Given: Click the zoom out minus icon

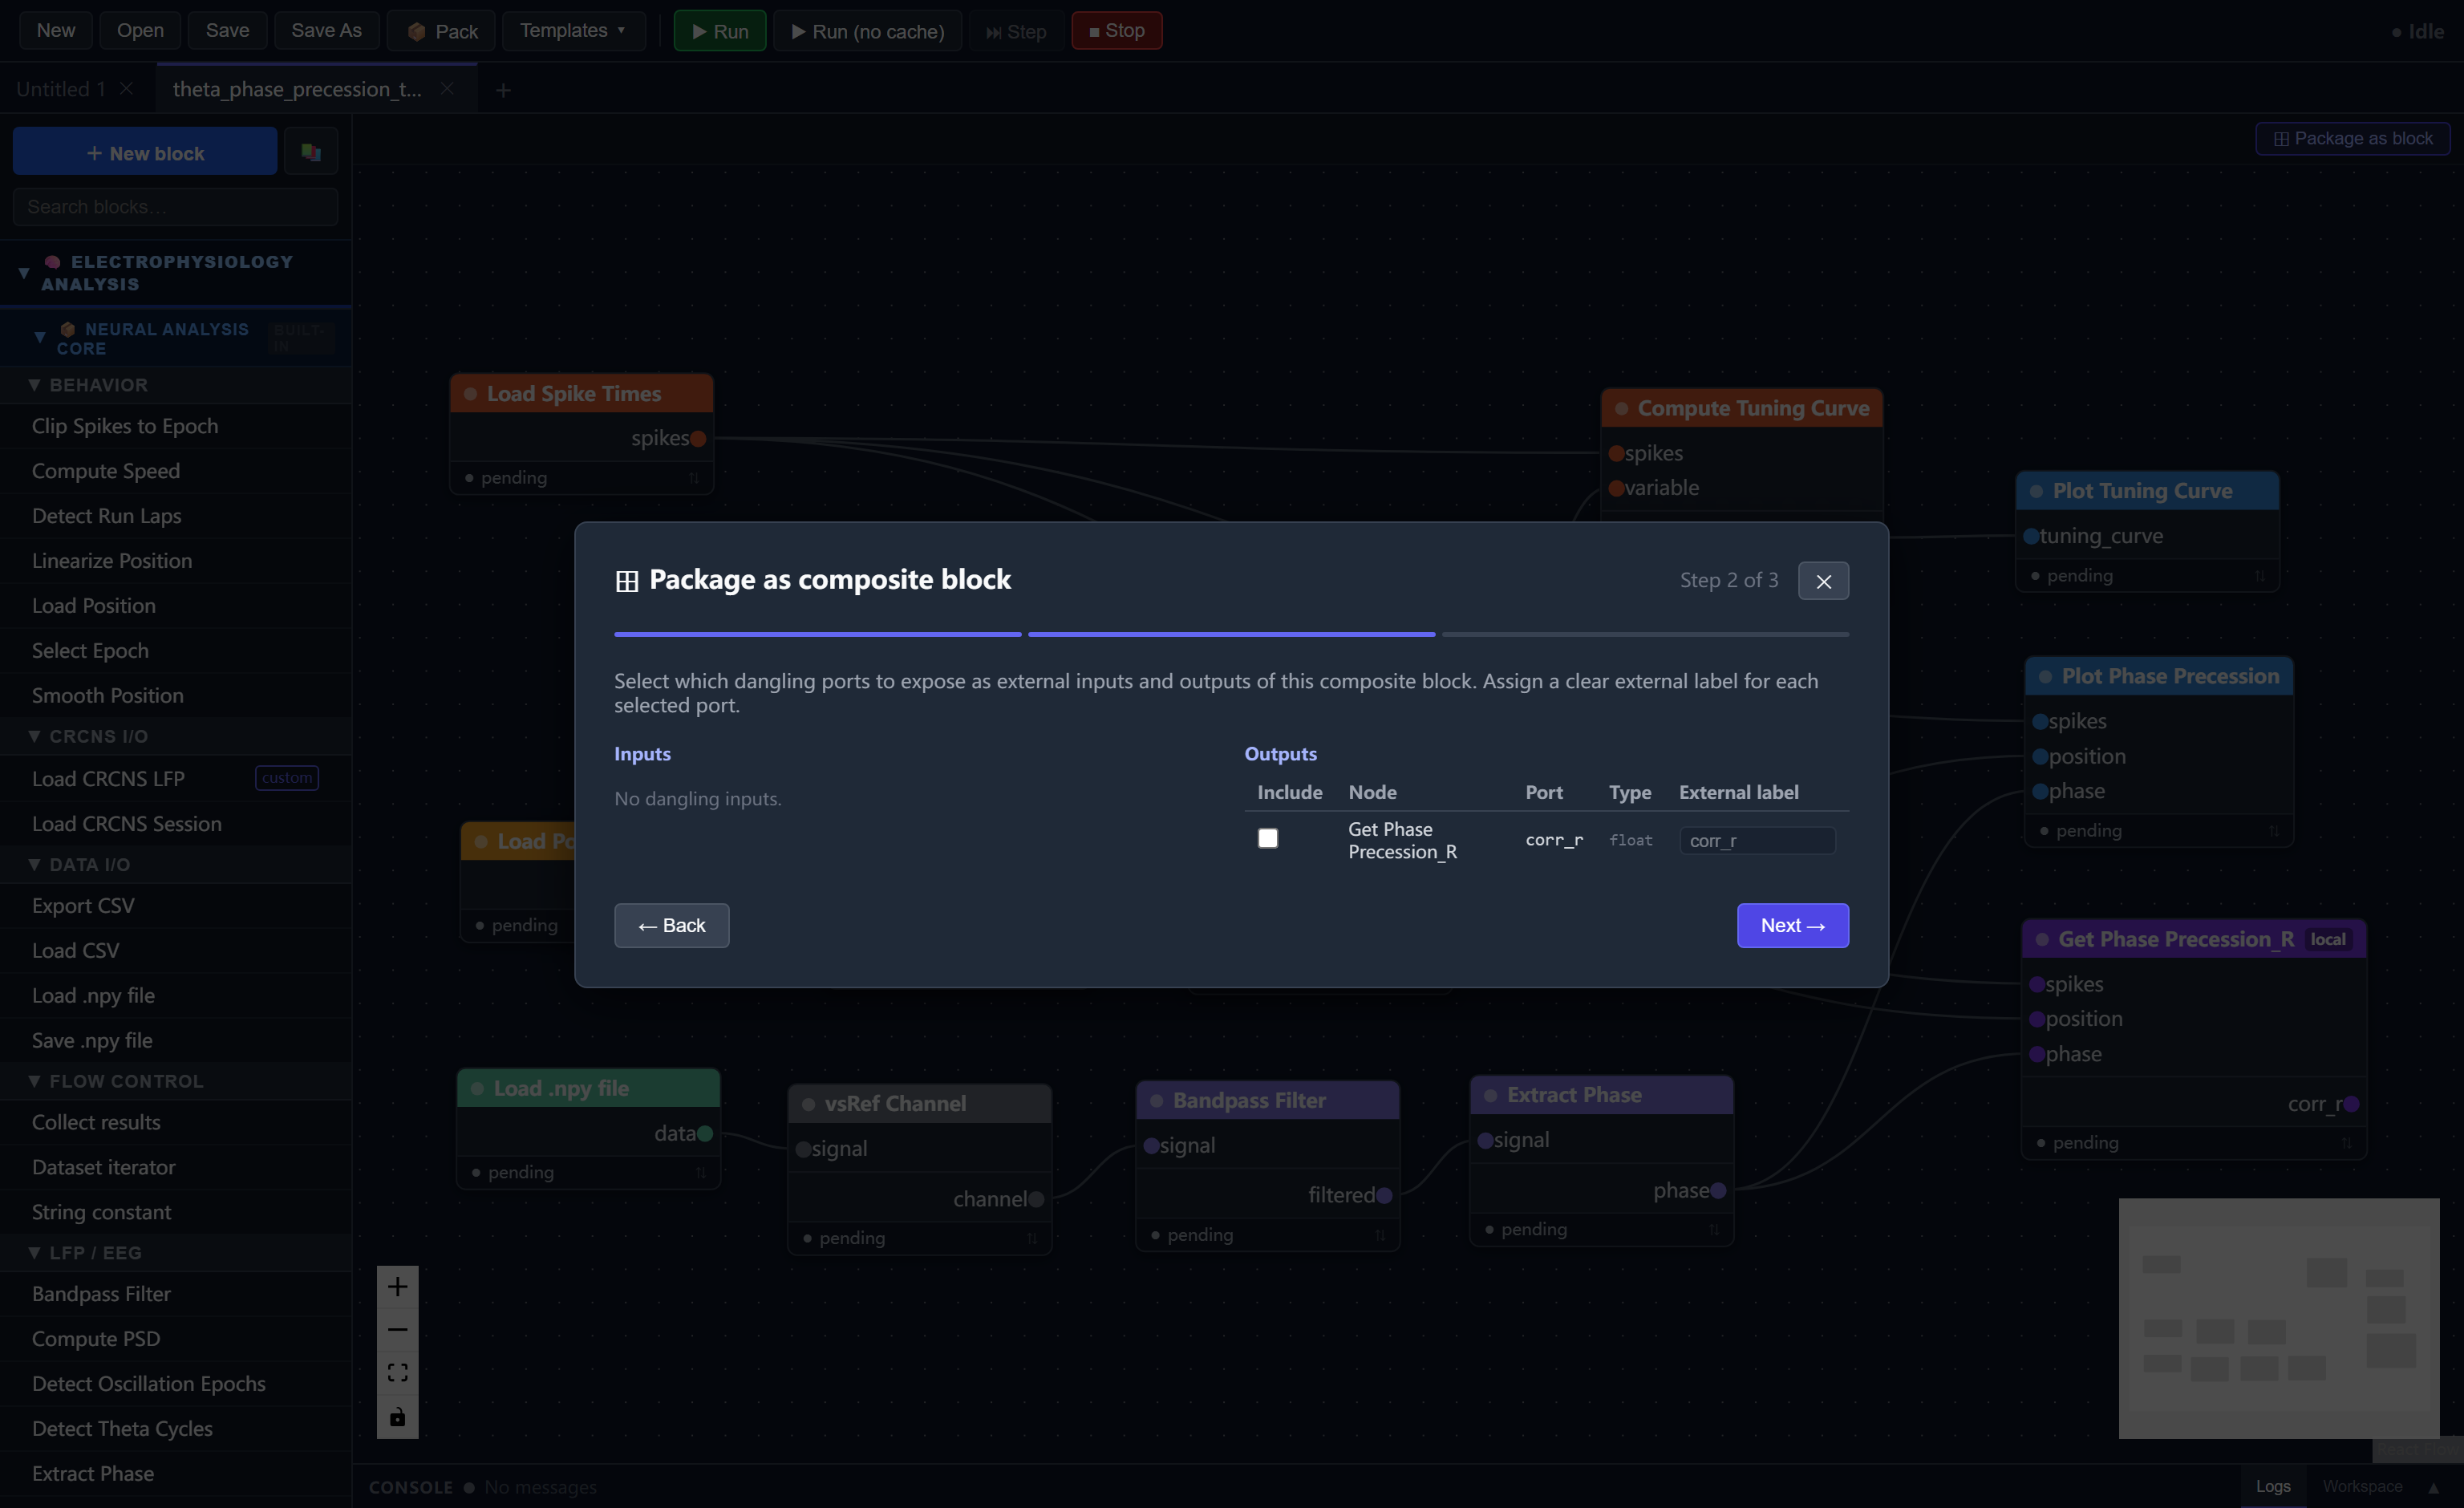Looking at the screenshot, I should coord(397,1330).
